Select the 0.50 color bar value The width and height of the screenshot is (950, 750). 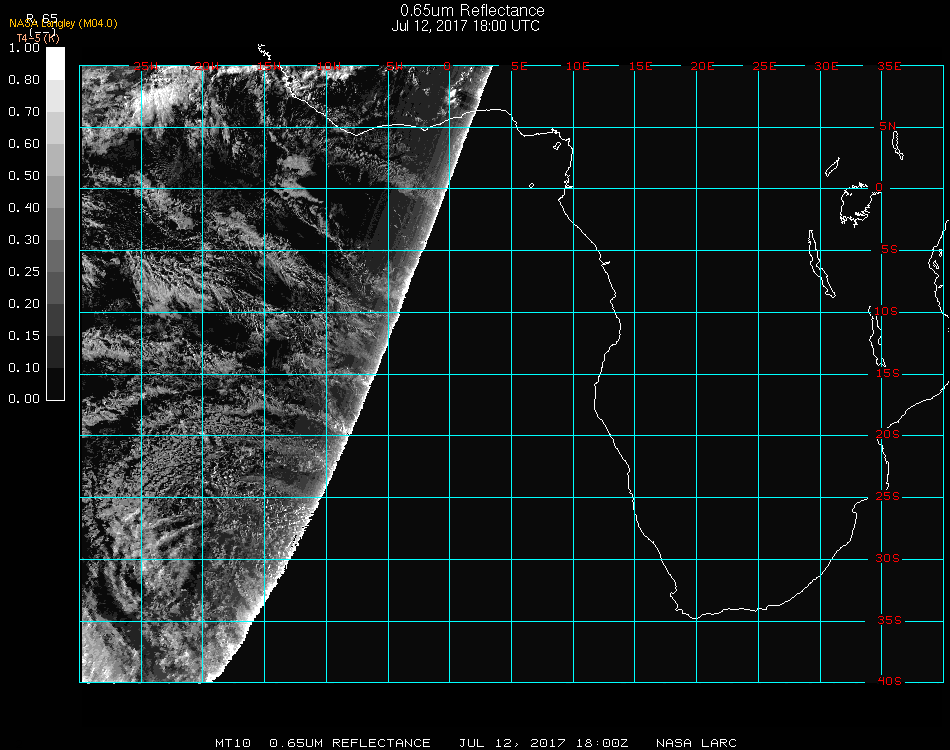24,176
